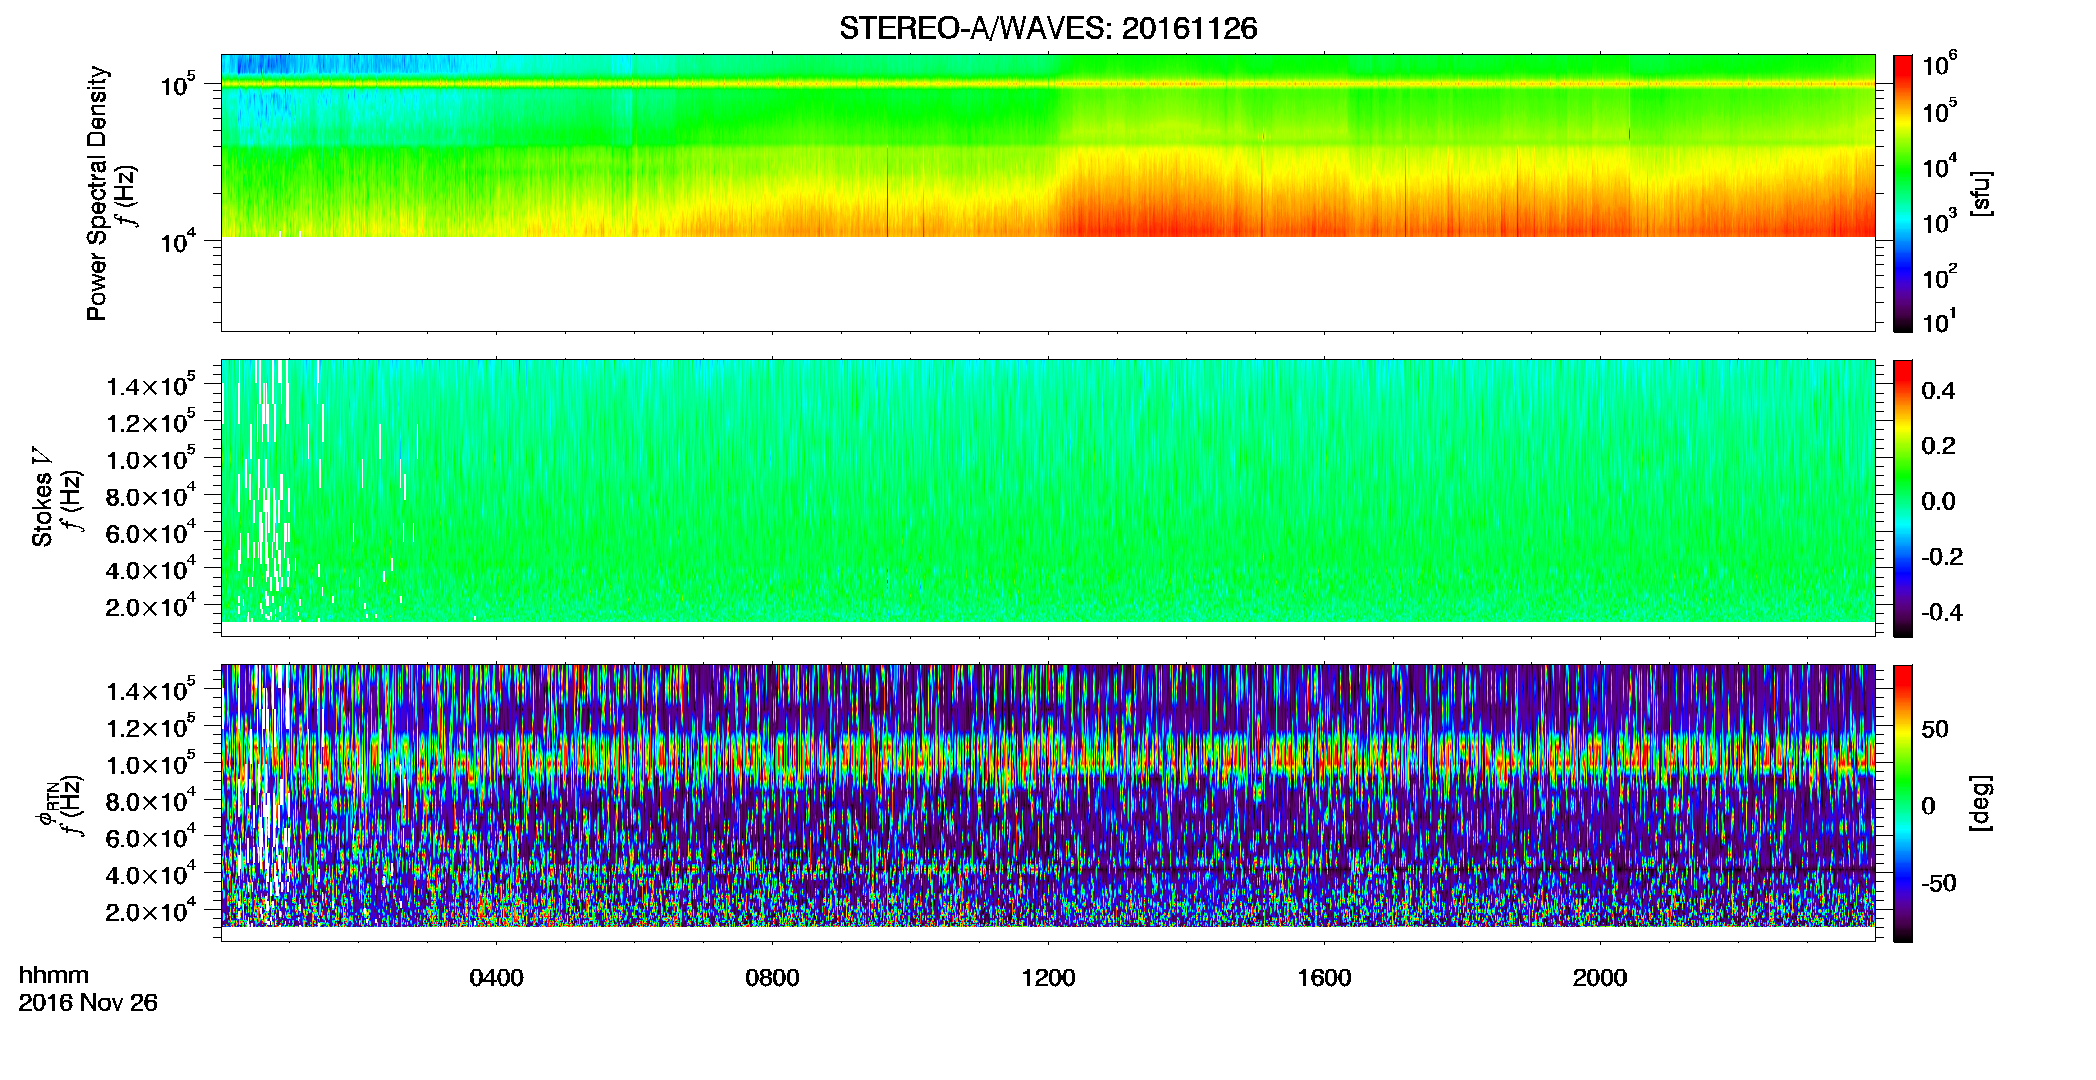The width and height of the screenshot is (2096, 1080).
Task: Select the 0400 time axis label
Action: pos(497,978)
